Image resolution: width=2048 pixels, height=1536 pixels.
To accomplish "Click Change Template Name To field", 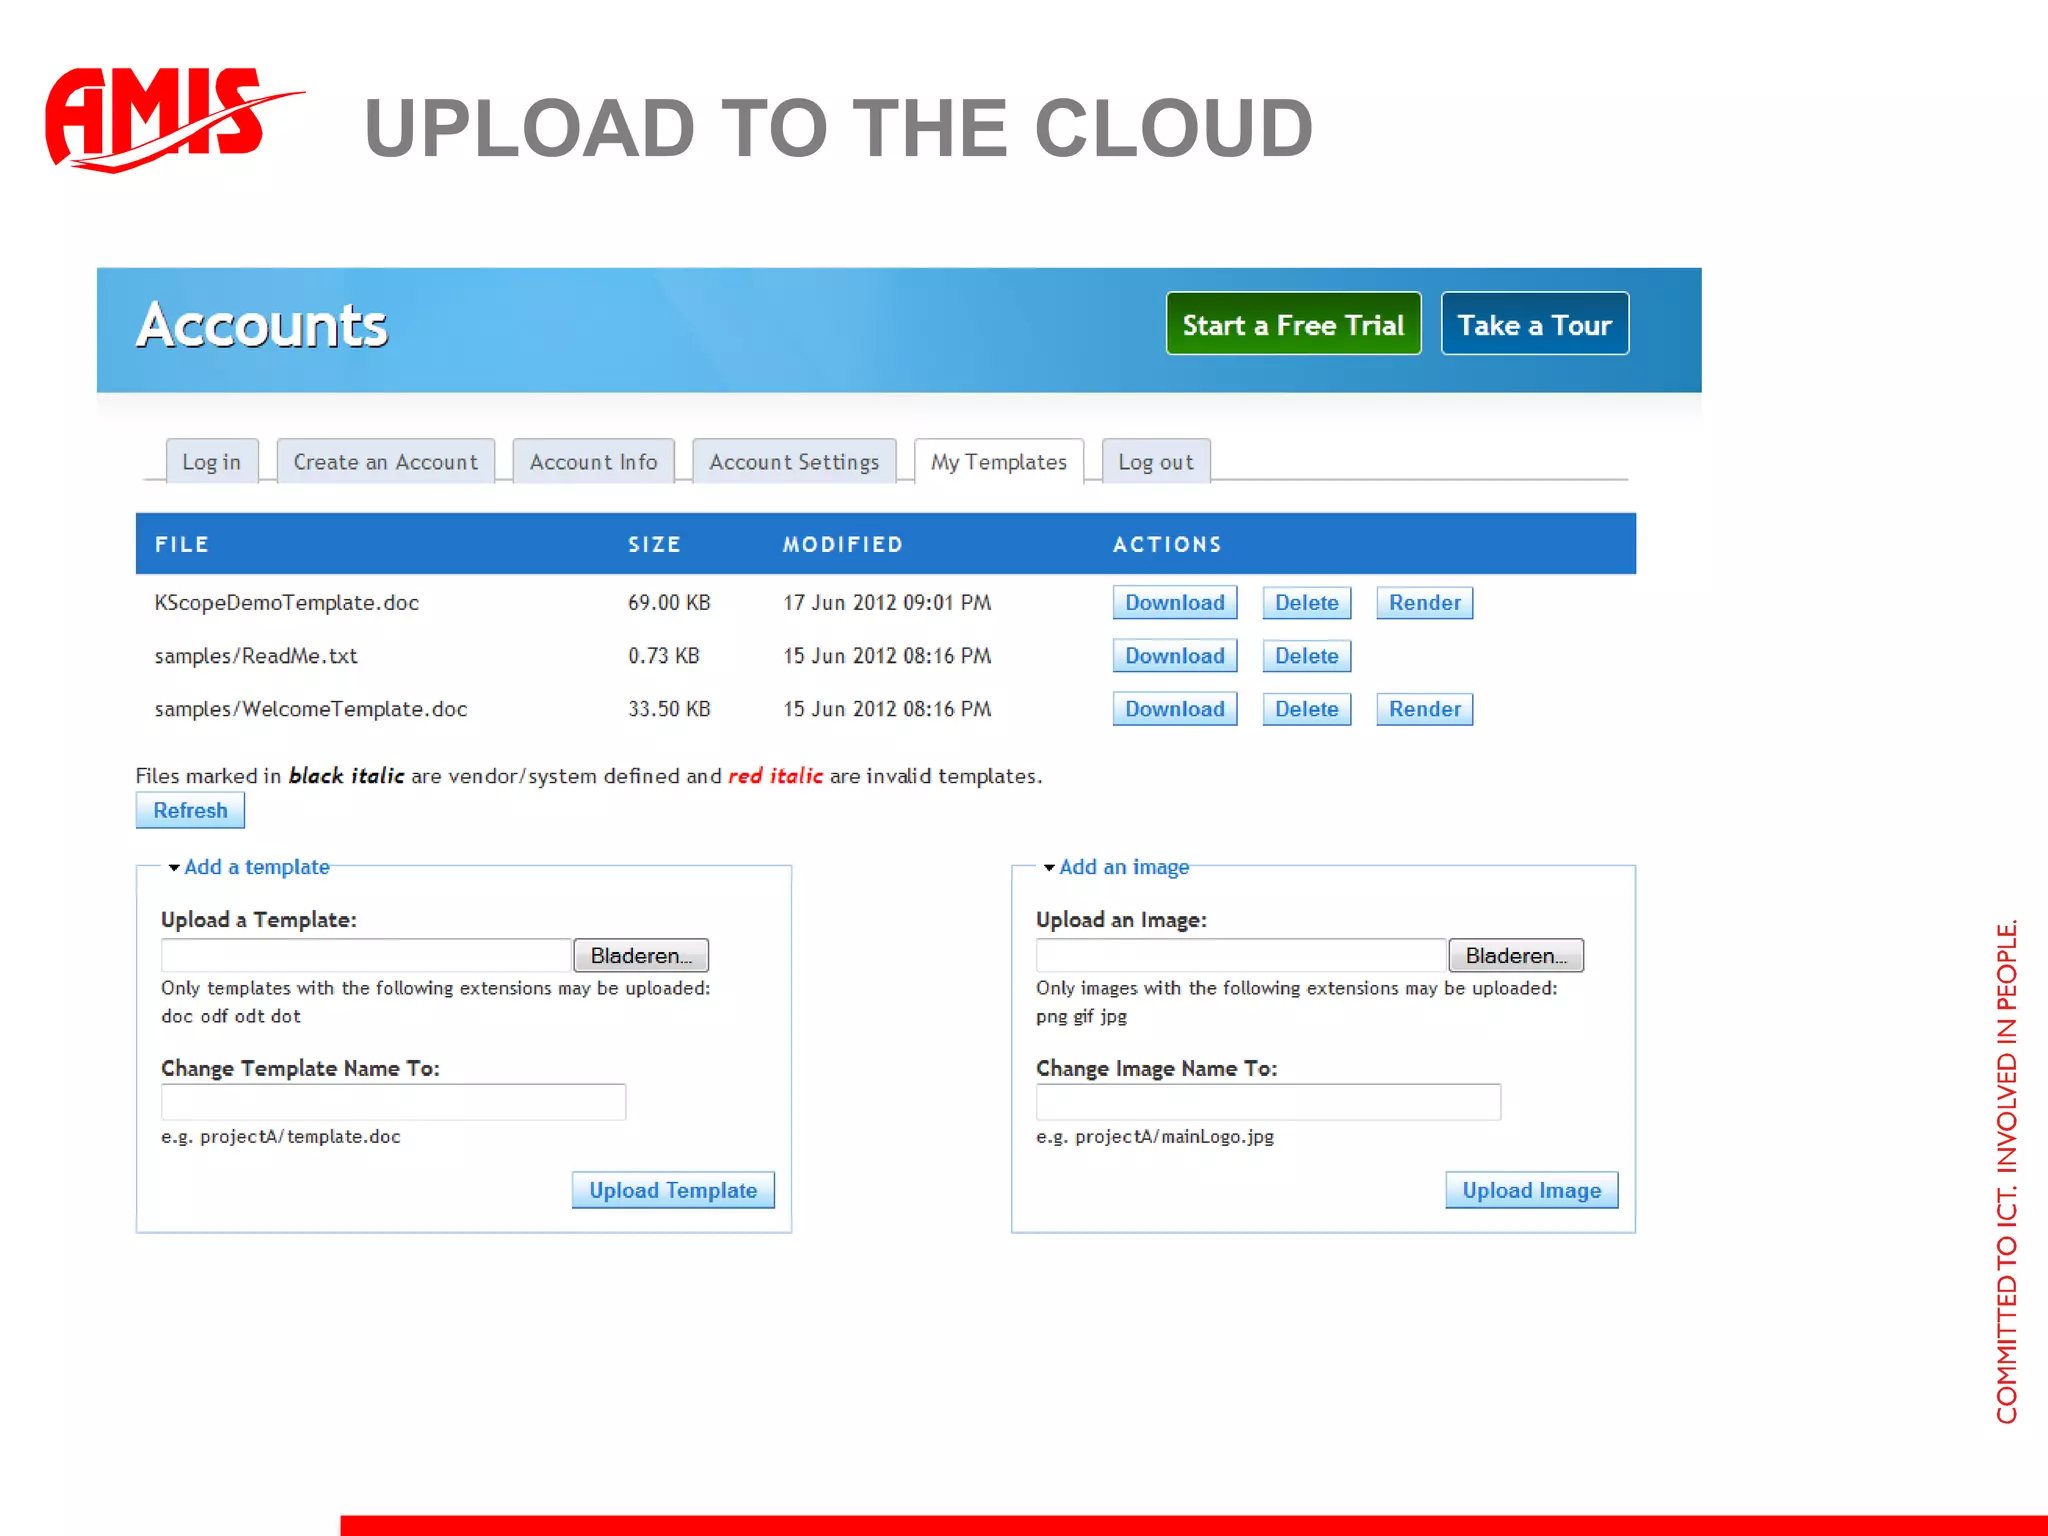I will pyautogui.click(x=393, y=1102).
